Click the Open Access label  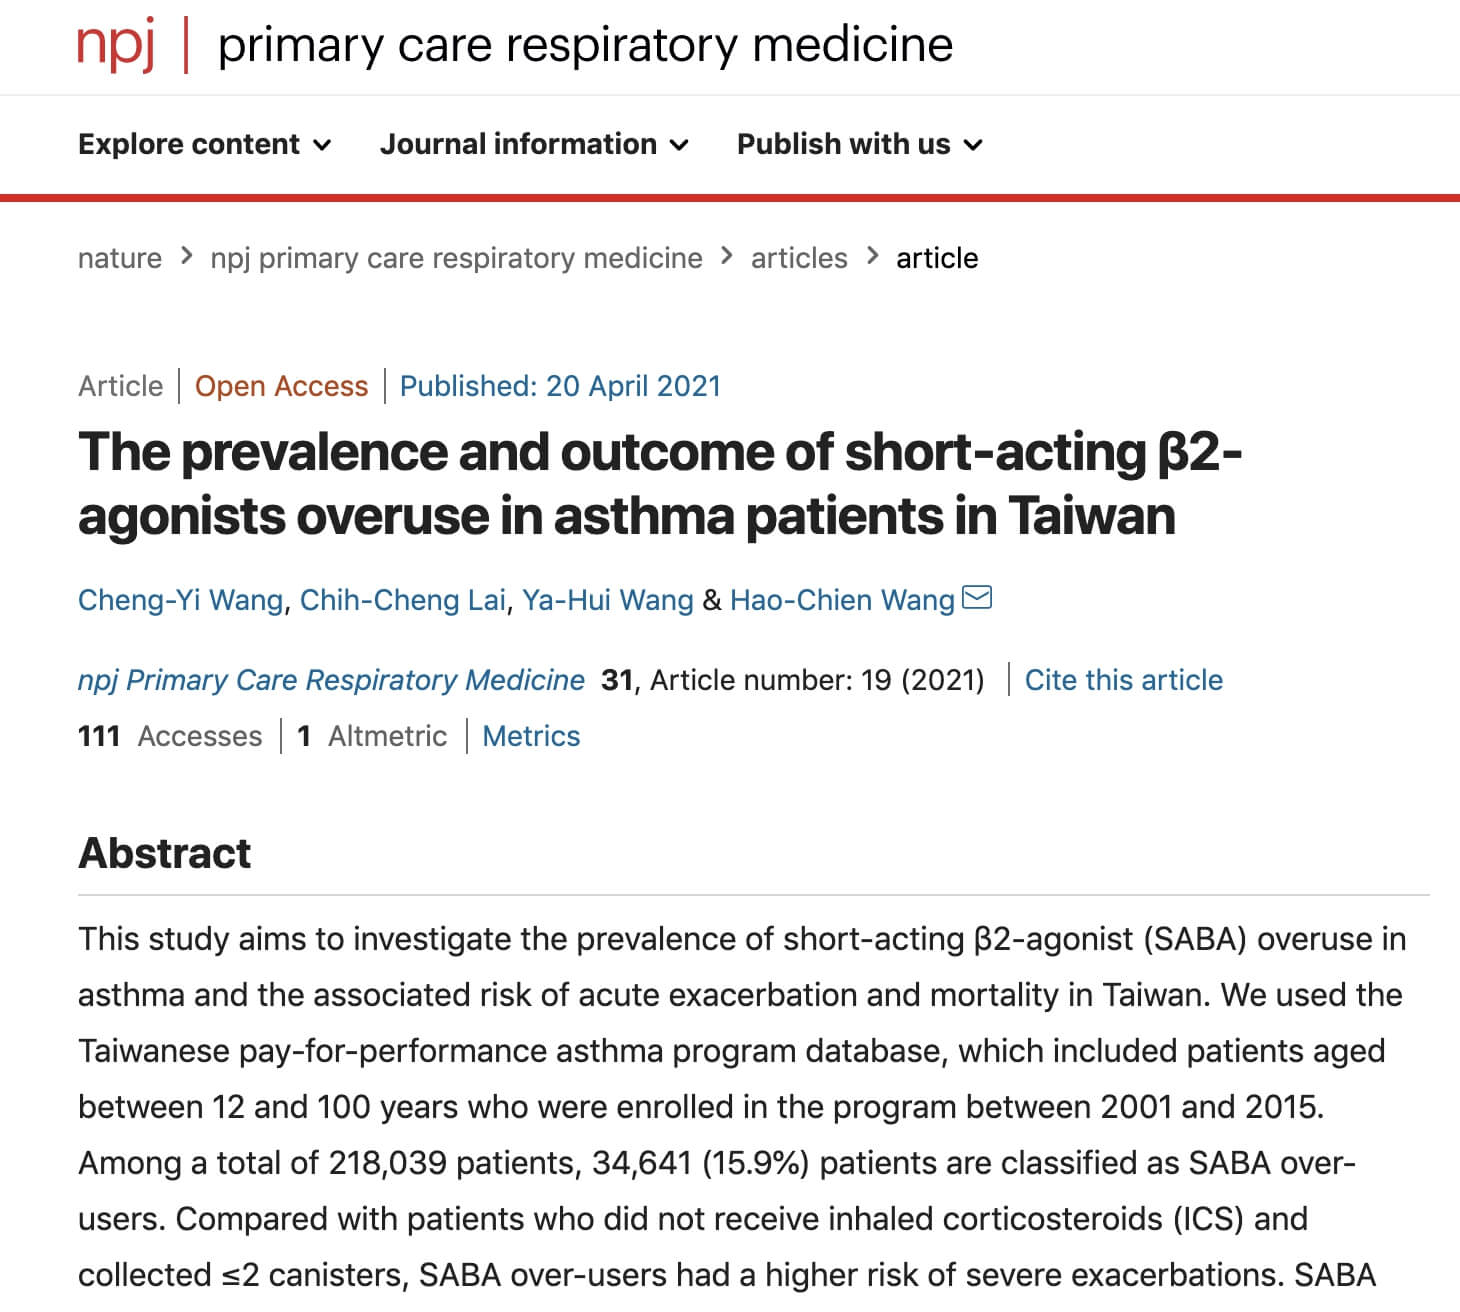(281, 386)
